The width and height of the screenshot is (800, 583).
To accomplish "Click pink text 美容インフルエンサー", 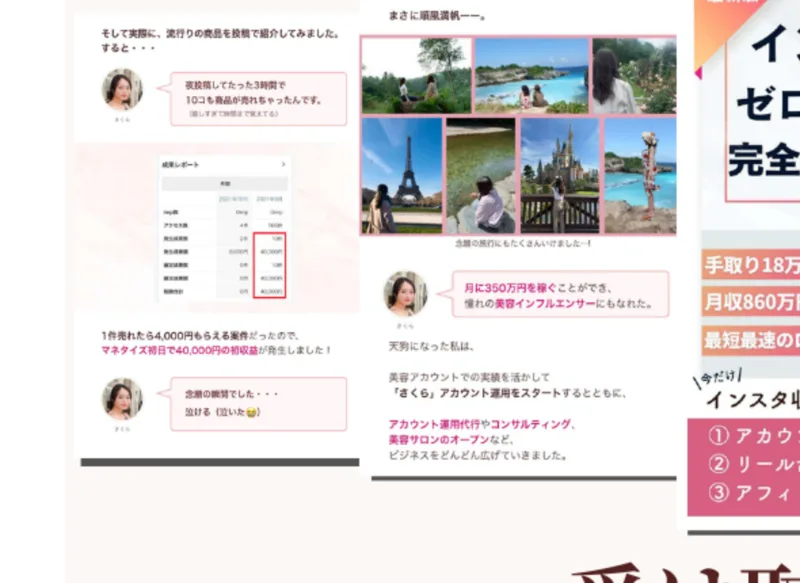I will (x=545, y=303).
